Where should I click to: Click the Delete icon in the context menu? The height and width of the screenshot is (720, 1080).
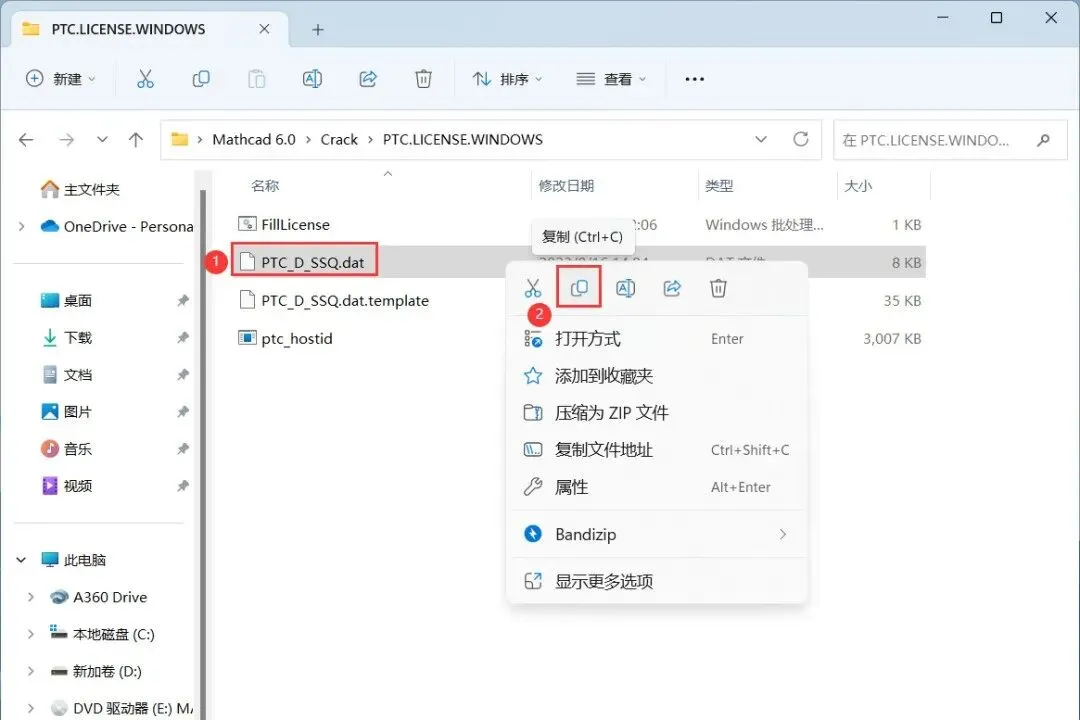pos(718,287)
